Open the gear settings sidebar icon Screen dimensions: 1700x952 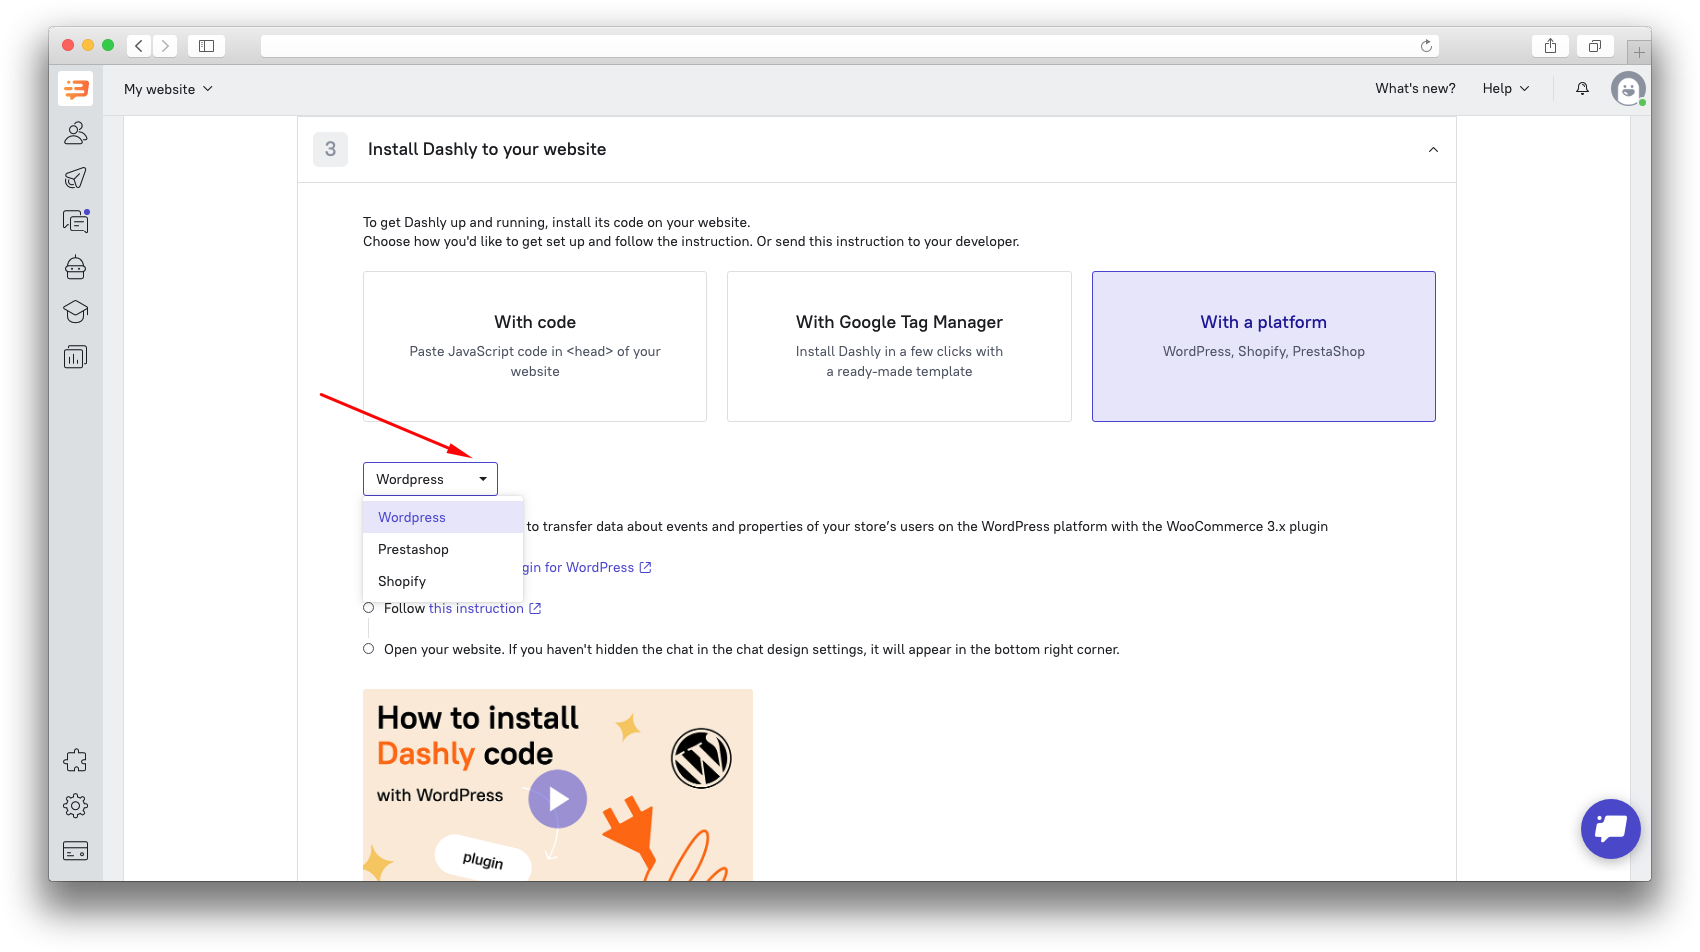click(75, 806)
